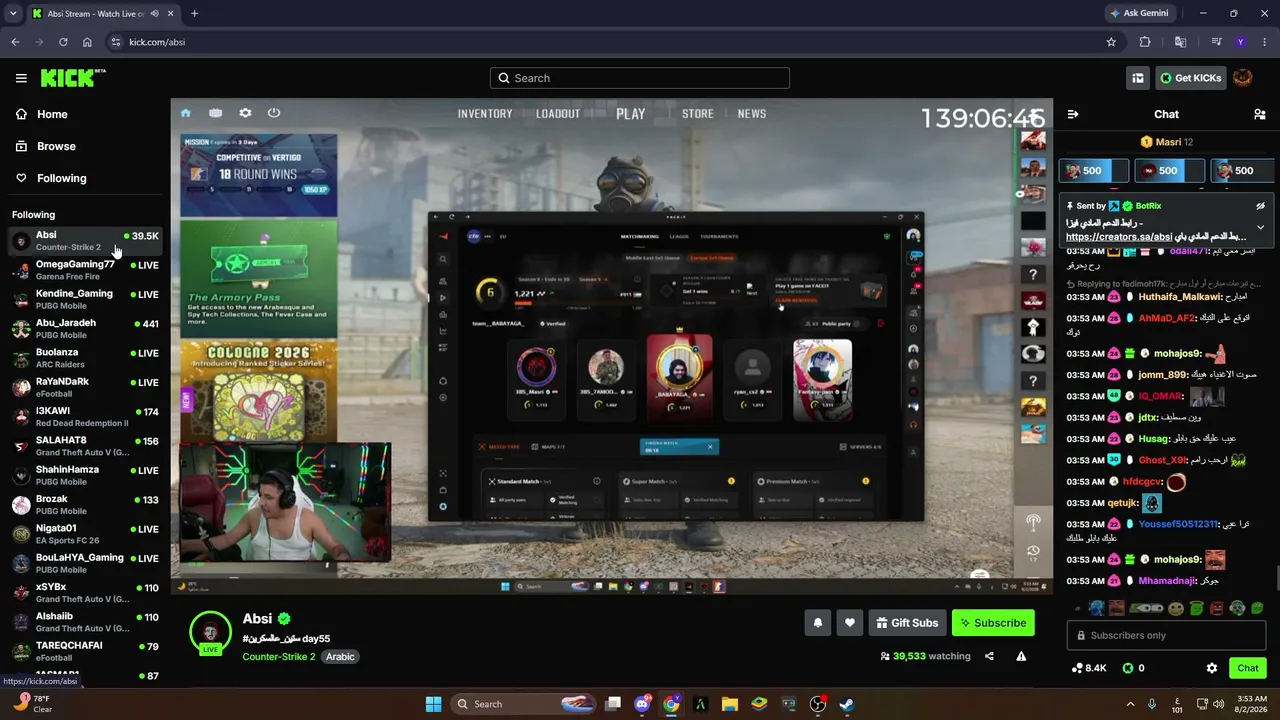
Task: Open the Windows Start menu
Action: 433,704
